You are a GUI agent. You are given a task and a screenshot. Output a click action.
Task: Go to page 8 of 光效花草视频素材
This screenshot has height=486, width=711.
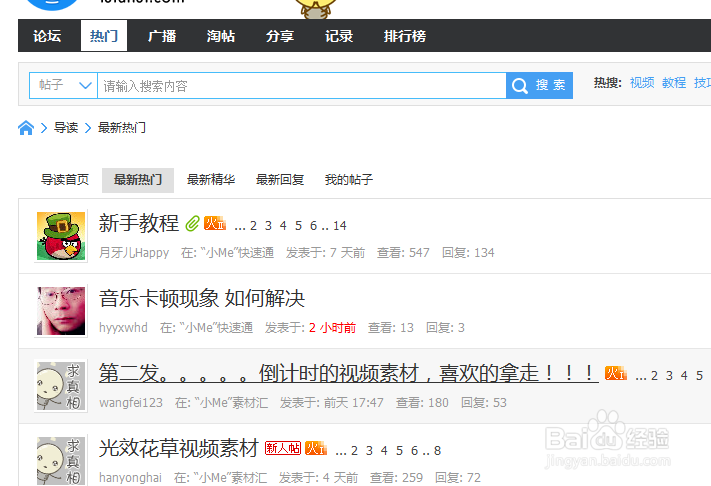tap(437, 451)
